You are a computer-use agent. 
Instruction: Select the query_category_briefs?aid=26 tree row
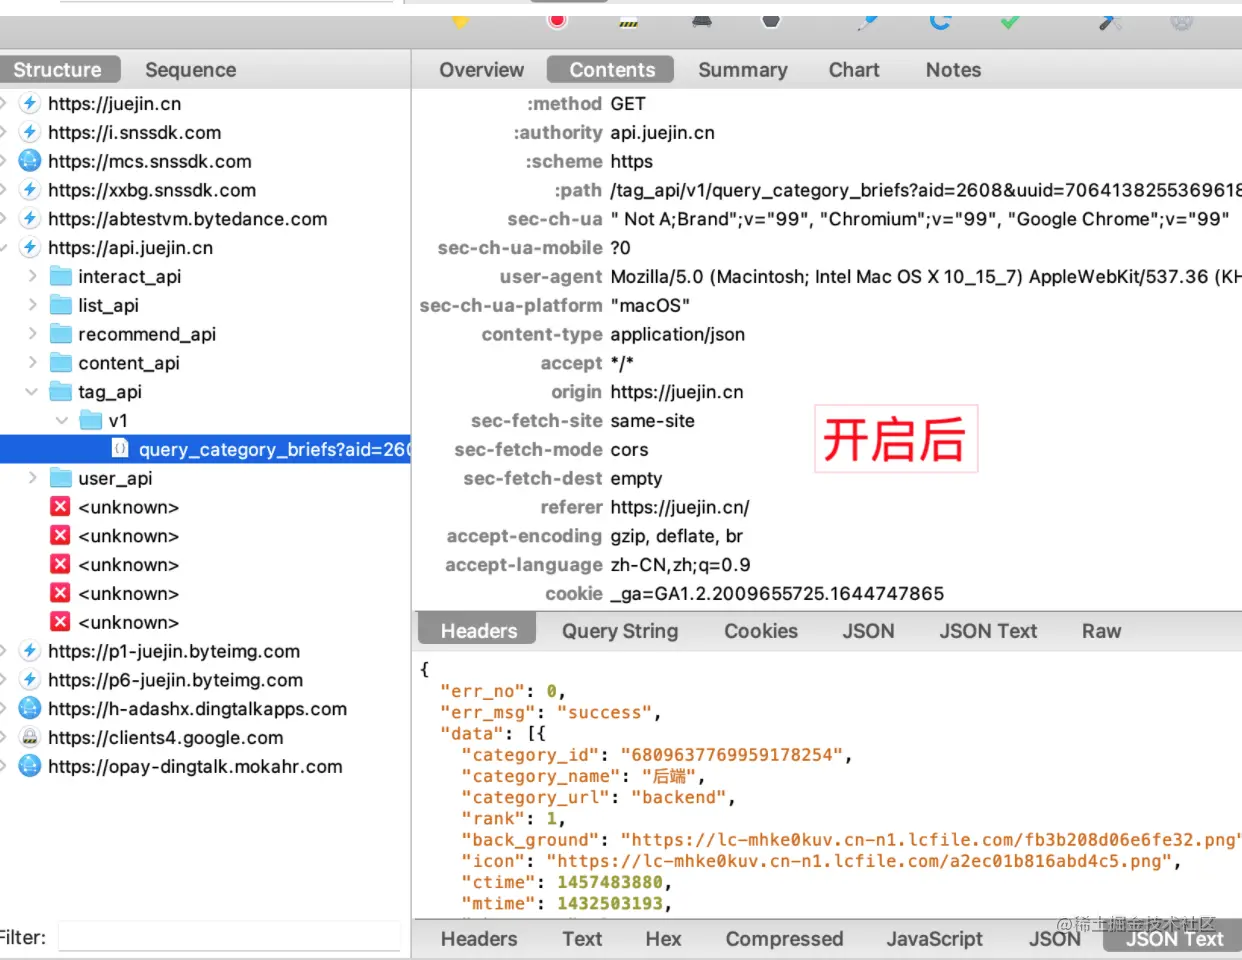[205, 449]
